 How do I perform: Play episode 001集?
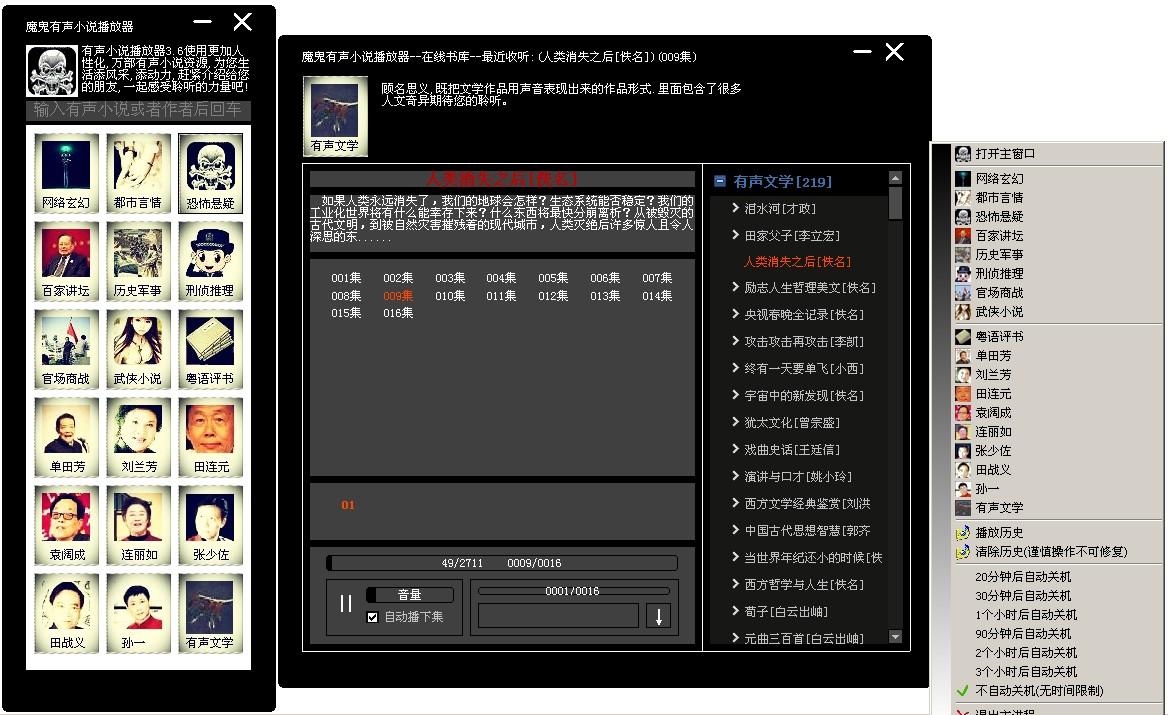pos(346,278)
